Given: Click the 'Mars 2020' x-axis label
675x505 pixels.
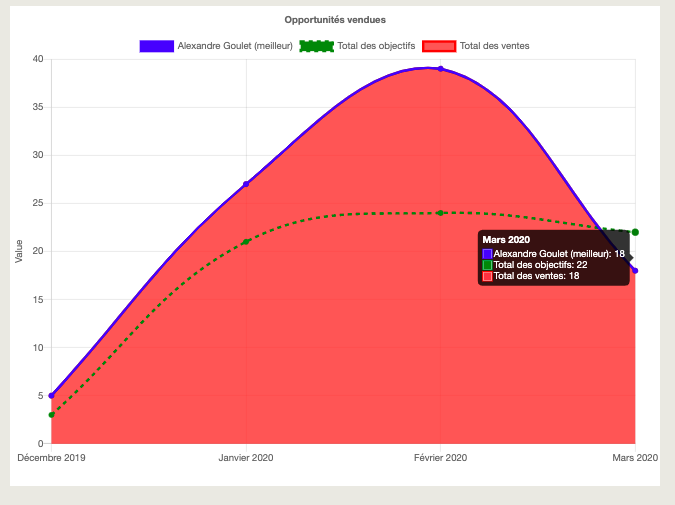Looking at the screenshot, I should click(x=635, y=458).
